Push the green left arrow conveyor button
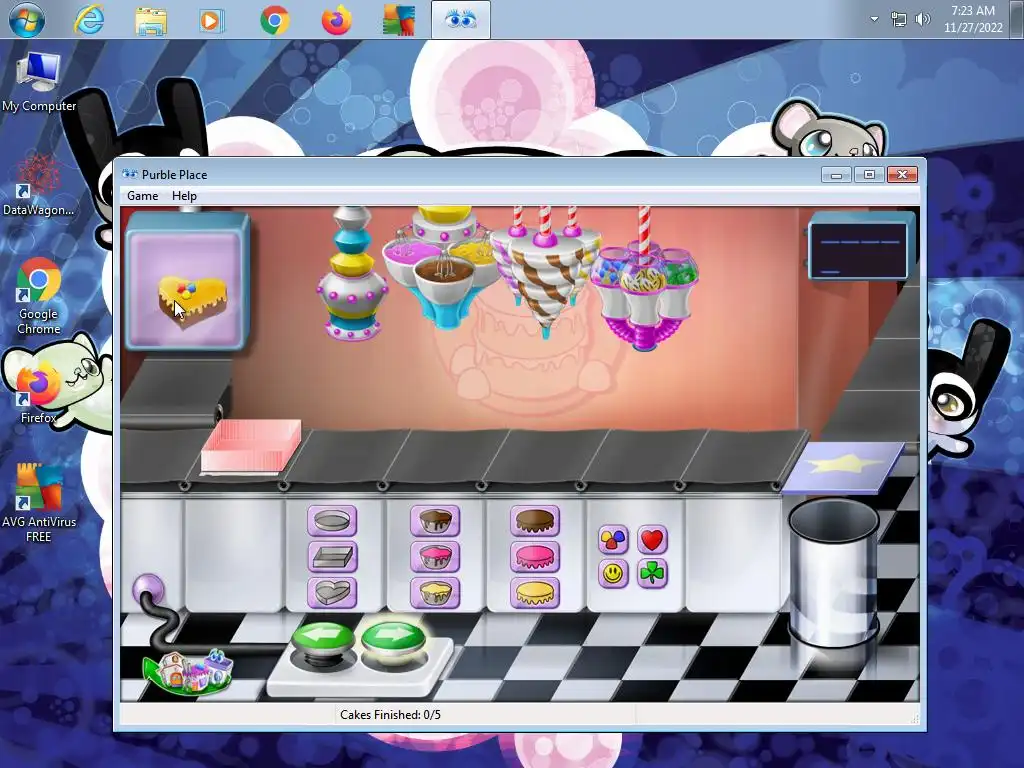This screenshot has width=1024, height=768. [x=323, y=641]
